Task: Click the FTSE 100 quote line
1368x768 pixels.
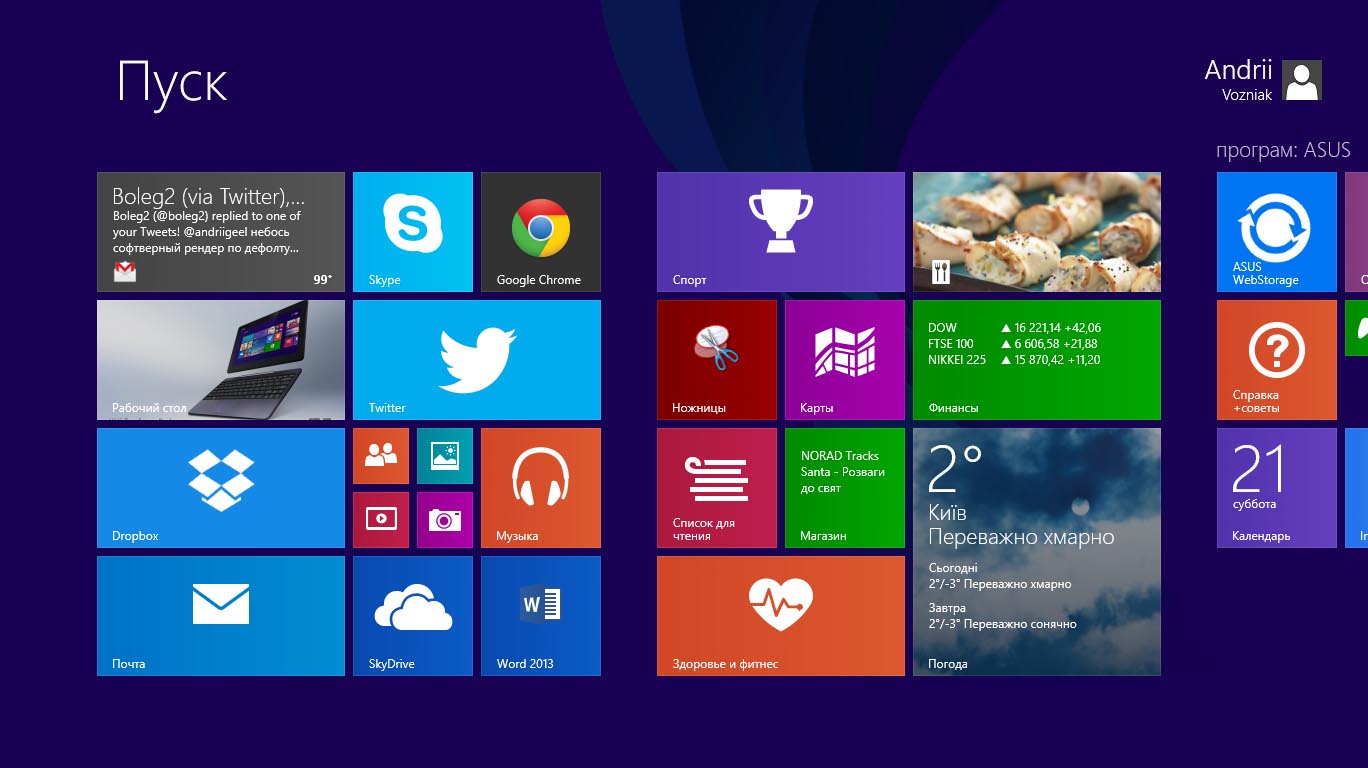Action: [x=1013, y=344]
